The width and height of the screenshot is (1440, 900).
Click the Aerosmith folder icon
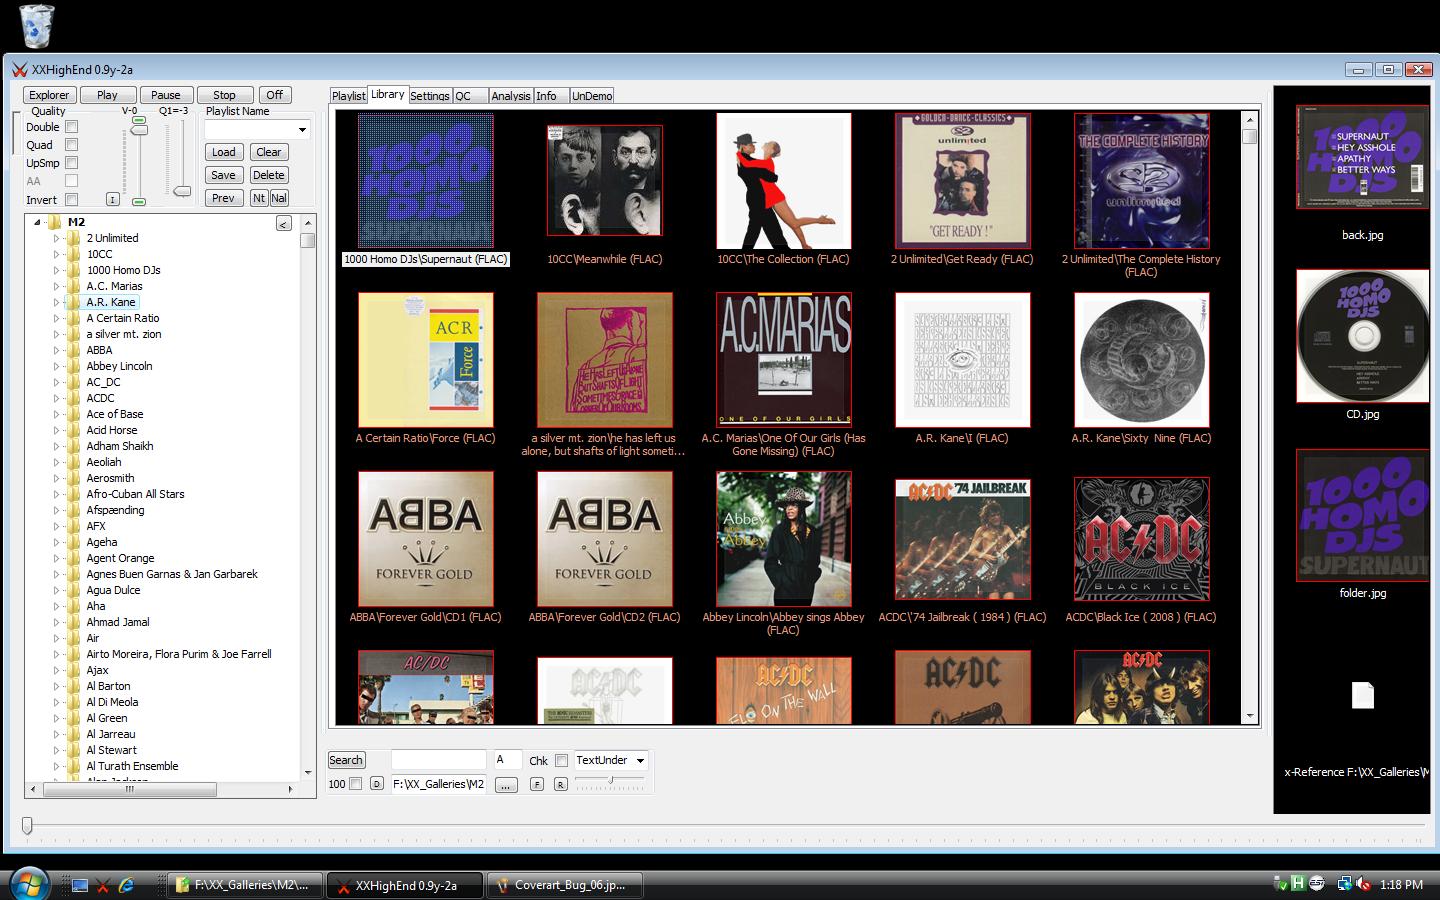pos(73,478)
